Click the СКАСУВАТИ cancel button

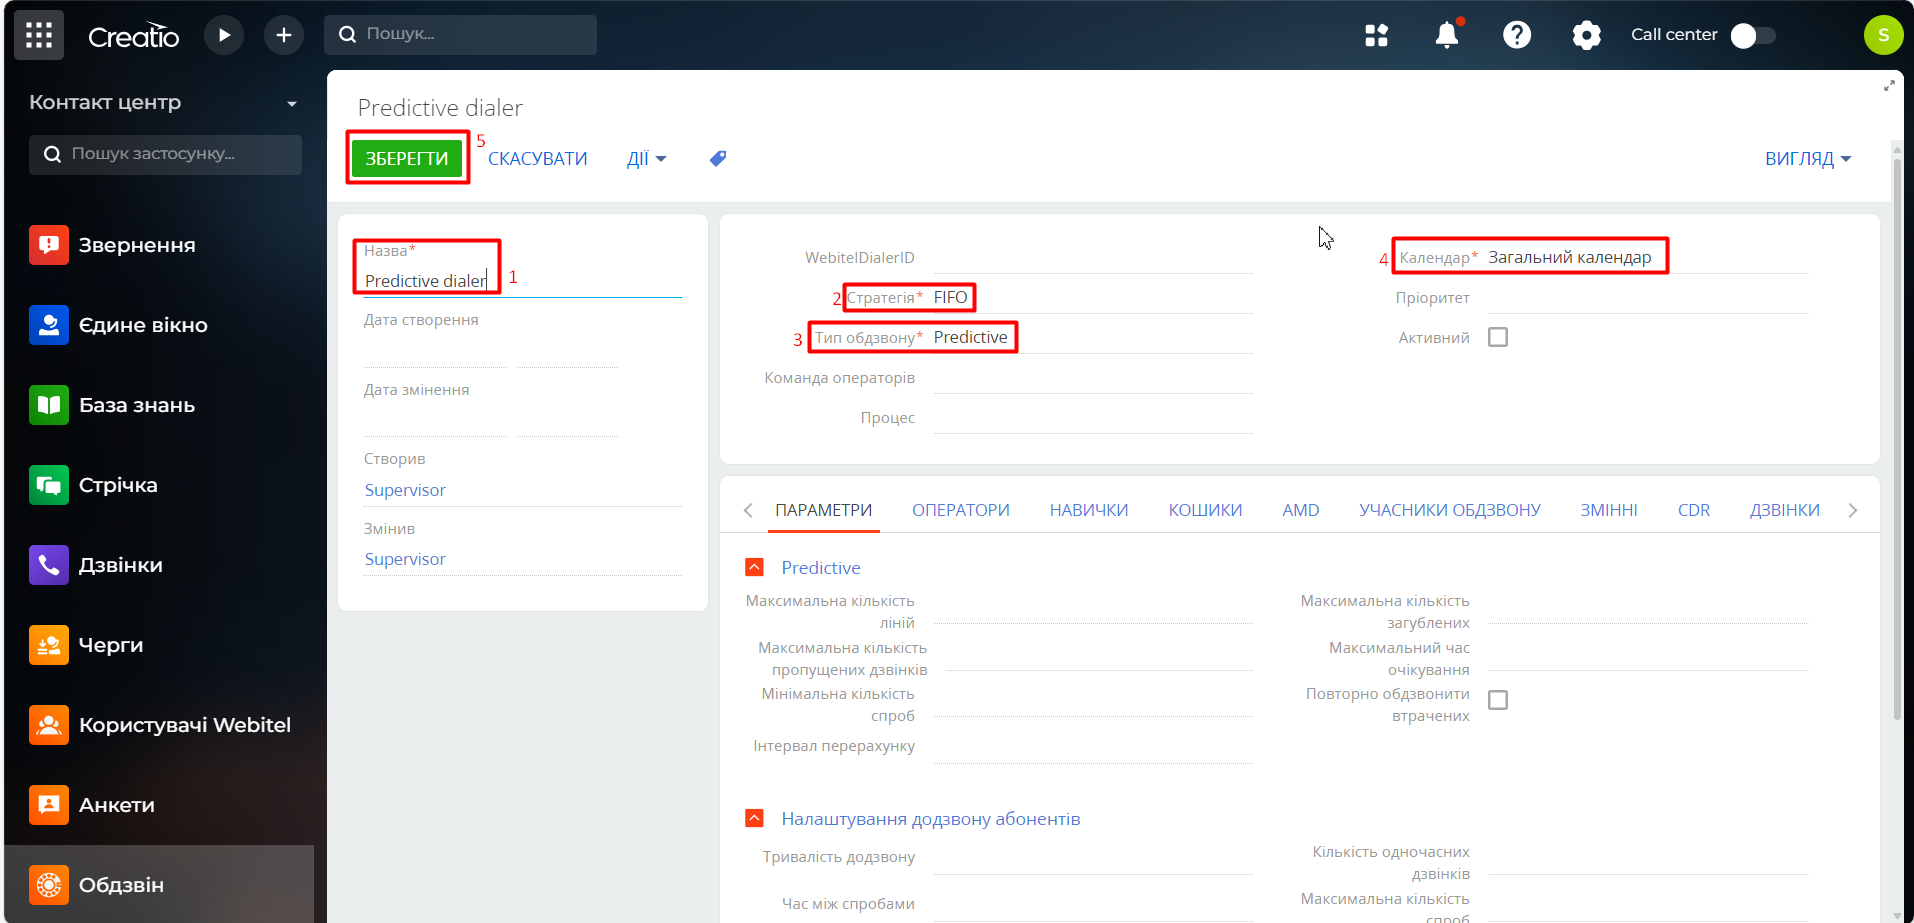point(537,159)
